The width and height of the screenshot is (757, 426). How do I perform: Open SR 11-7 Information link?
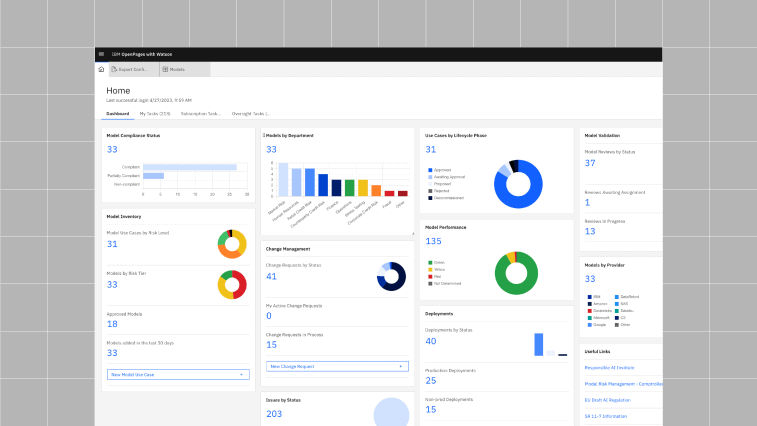pyautogui.click(x=605, y=416)
